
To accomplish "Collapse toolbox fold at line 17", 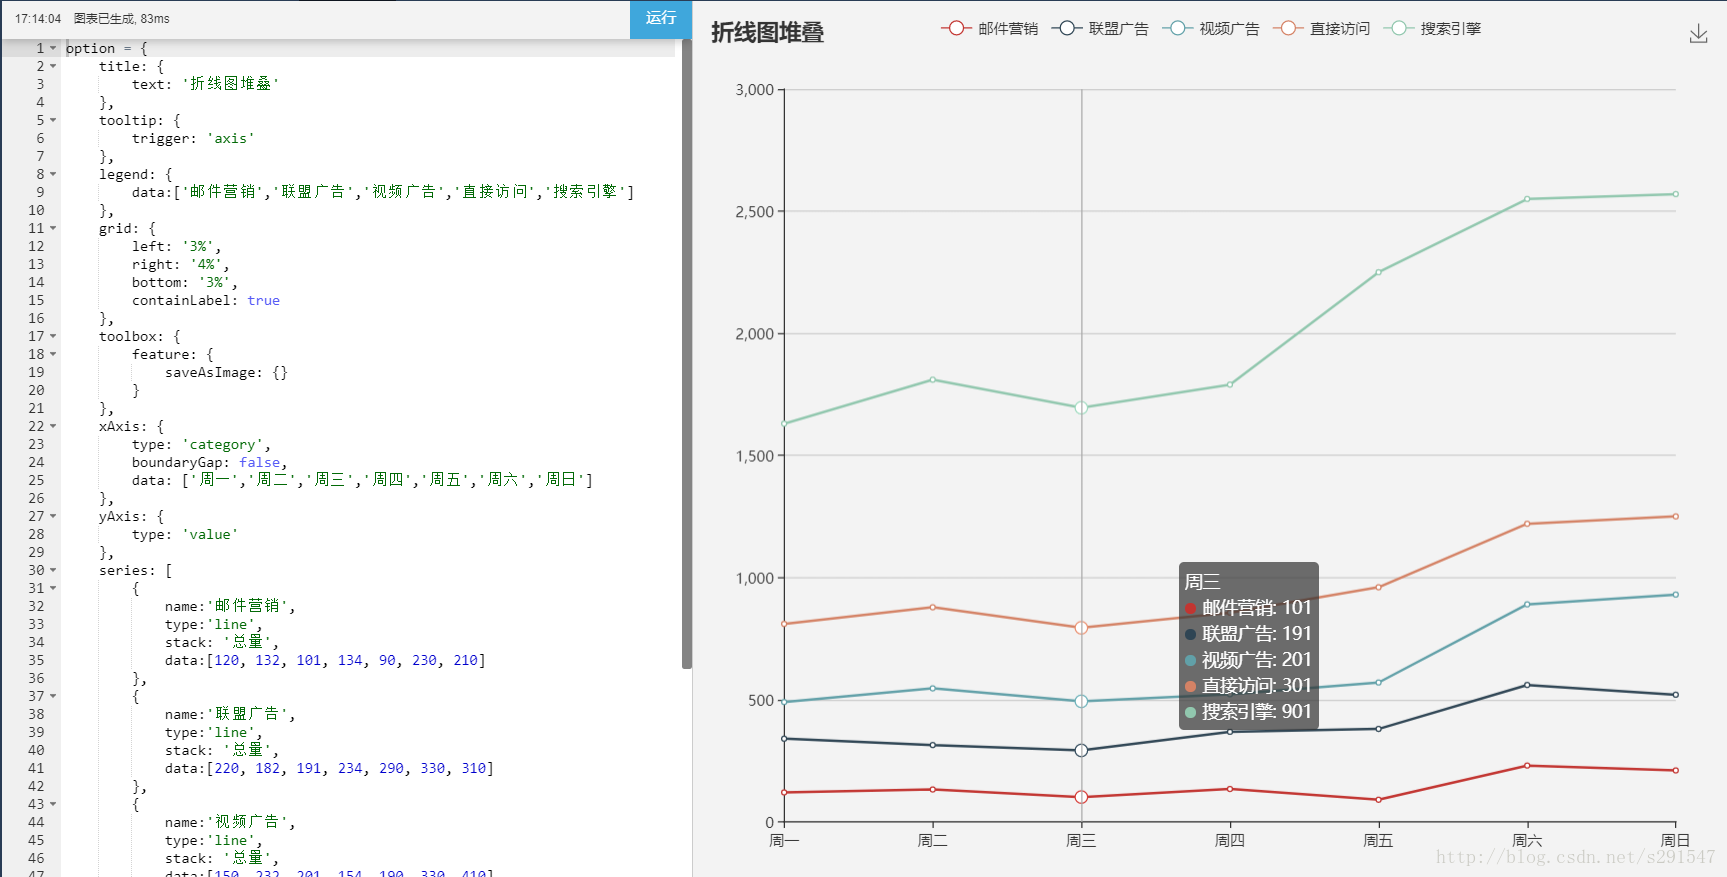I will coord(53,336).
